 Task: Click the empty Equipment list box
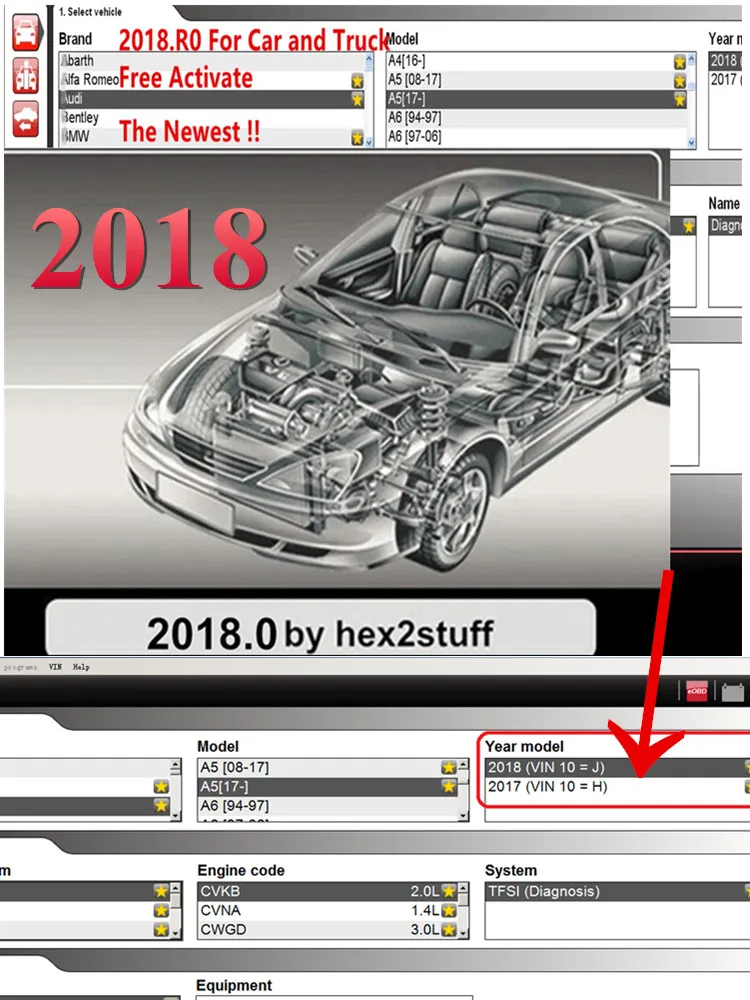click(x=334, y=997)
